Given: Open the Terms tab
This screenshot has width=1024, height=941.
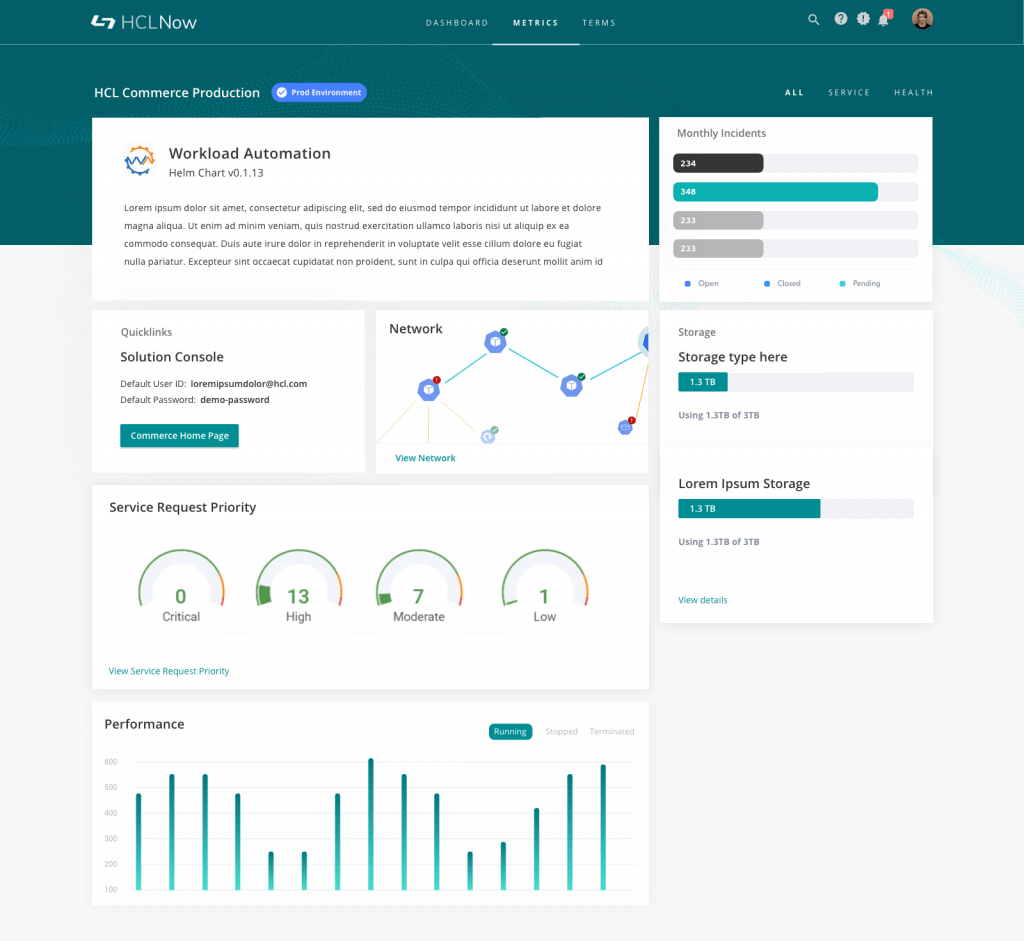Looking at the screenshot, I should coord(599,23).
